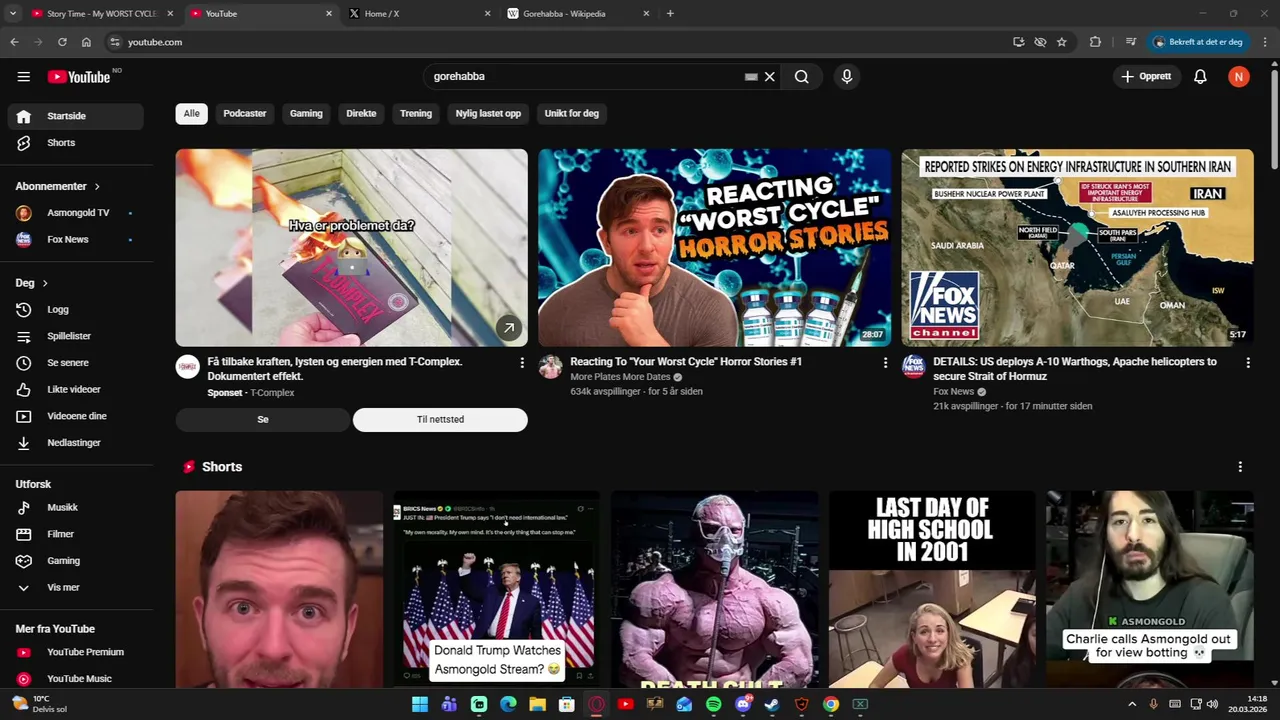Open the Charlie calls Asmongold out short
The width and height of the screenshot is (1280, 720).
1150,589
